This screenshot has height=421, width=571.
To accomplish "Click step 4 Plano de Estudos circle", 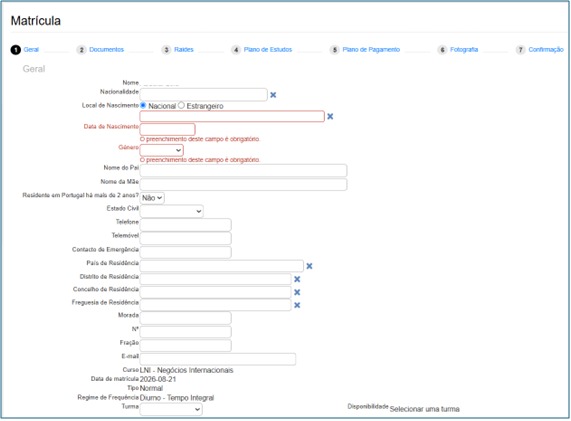I will click(x=236, y=50).
